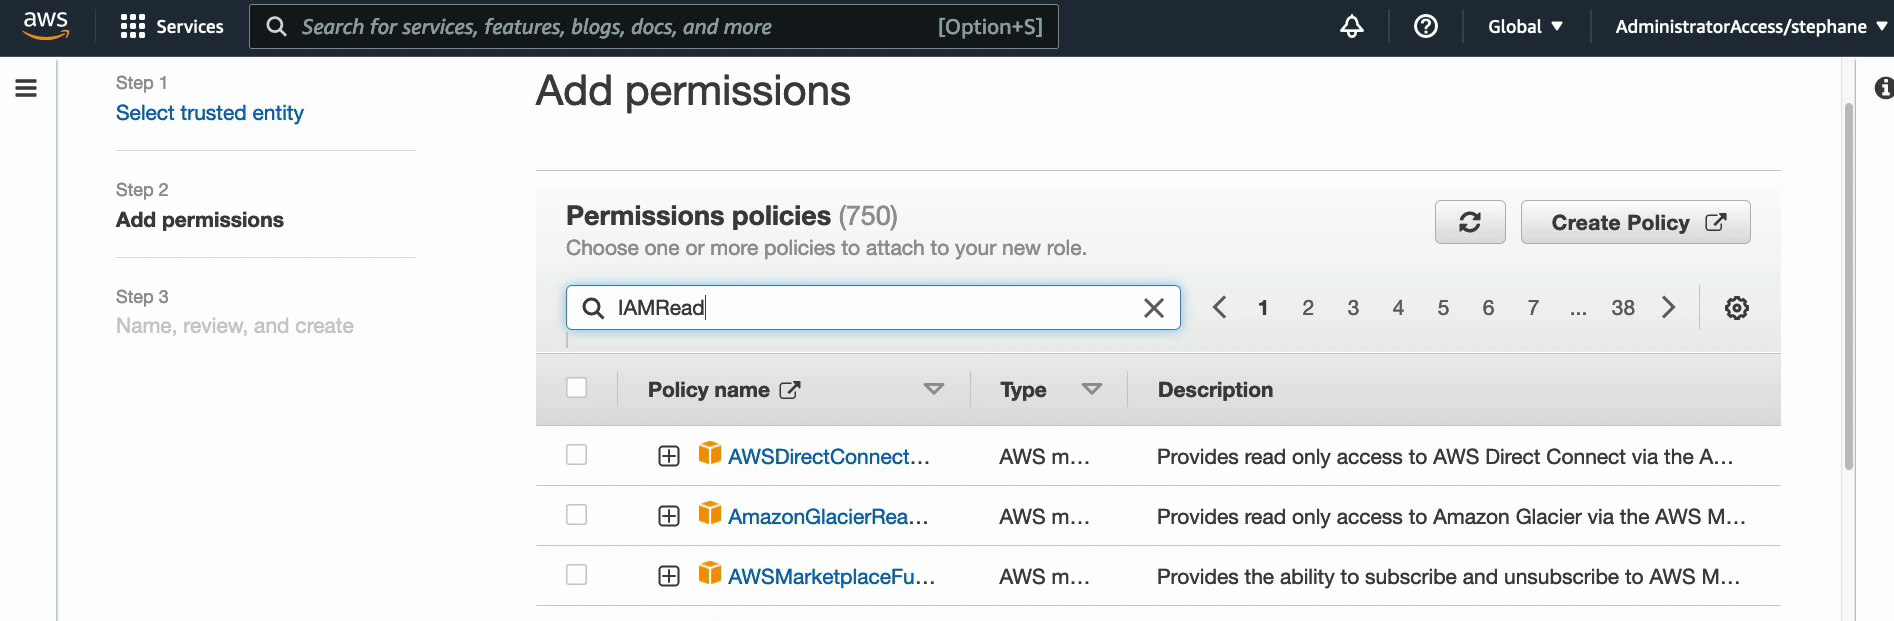Open the hamburger navigation menu
The height and width of the screenshot is (621, 1894).
27,88
